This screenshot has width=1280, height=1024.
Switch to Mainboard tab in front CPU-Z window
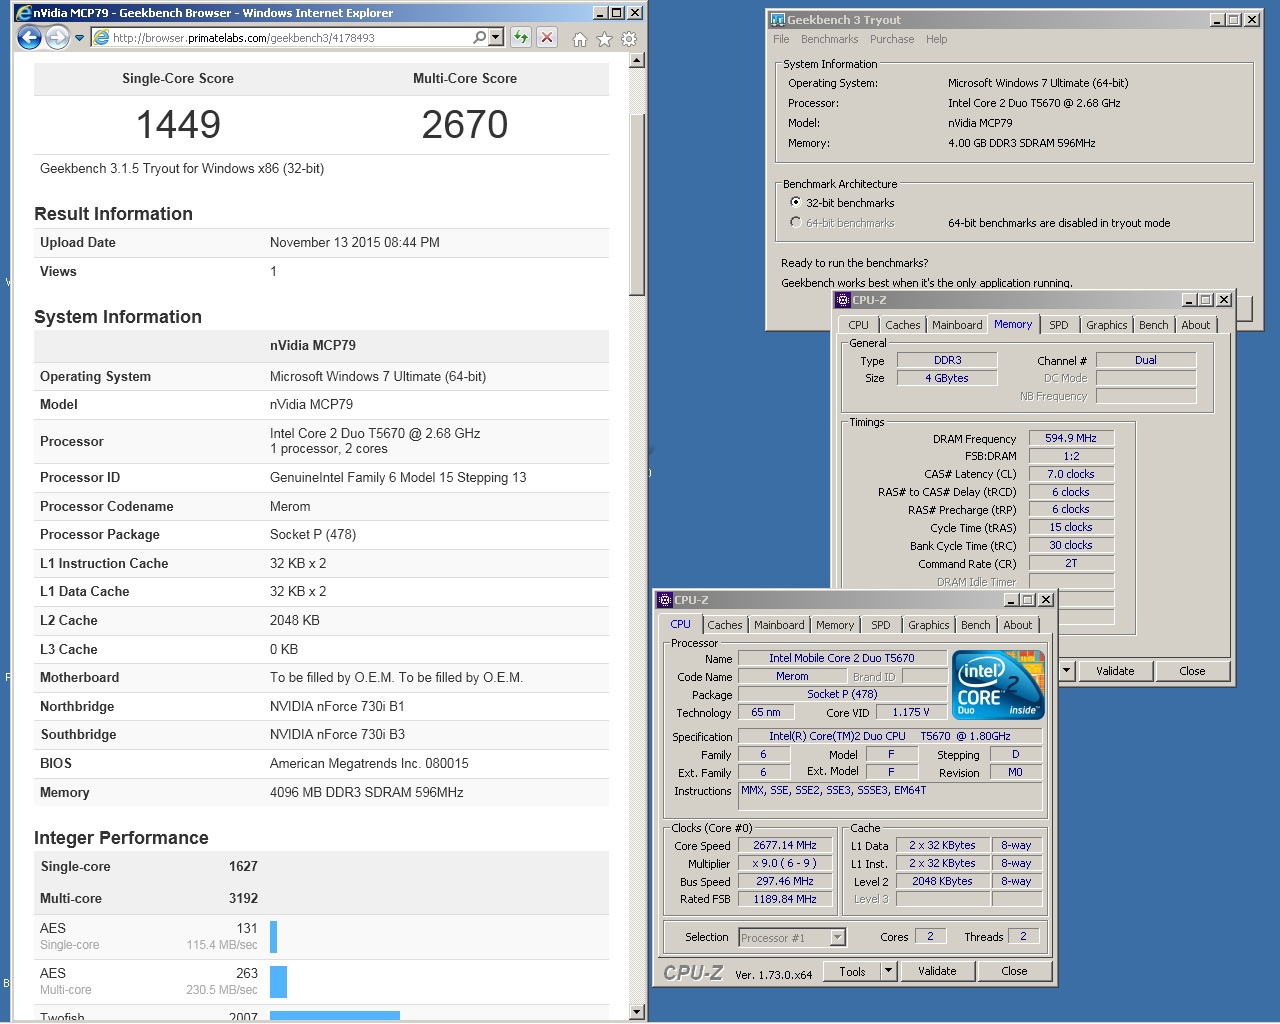tap(779, 625)
